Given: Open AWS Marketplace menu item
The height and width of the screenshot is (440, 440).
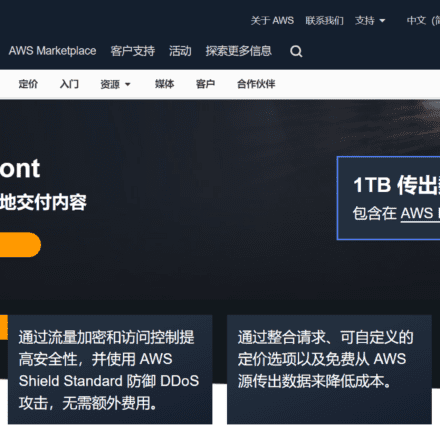Looking at the screenshot, I should (52, 51).
